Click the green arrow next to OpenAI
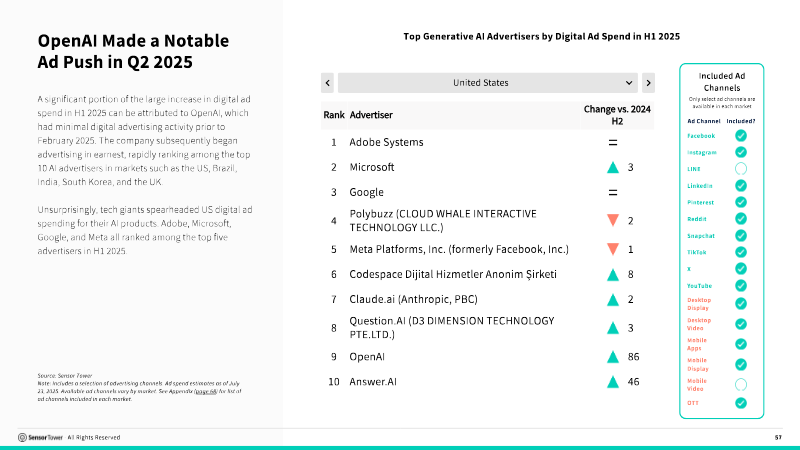 point(613,357)
